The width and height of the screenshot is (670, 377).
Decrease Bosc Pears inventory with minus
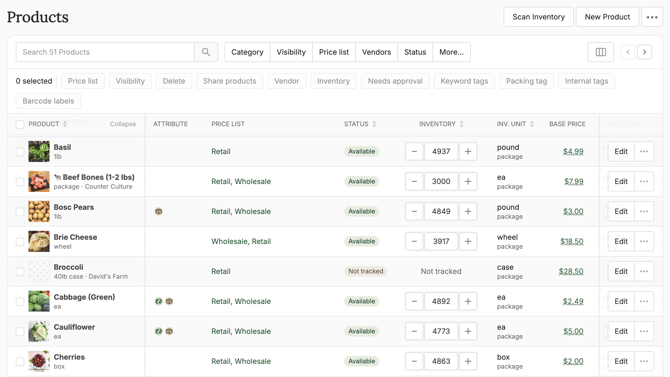414,211
